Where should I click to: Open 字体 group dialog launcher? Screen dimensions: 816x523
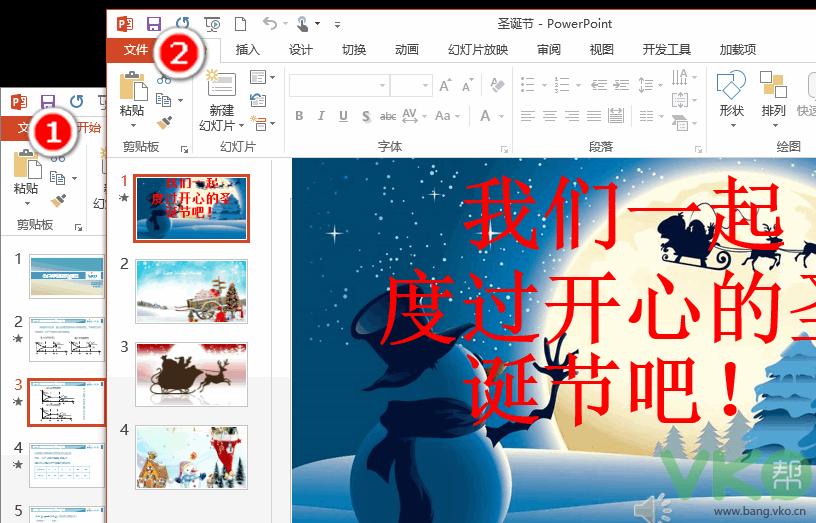[x=504, y=149]
